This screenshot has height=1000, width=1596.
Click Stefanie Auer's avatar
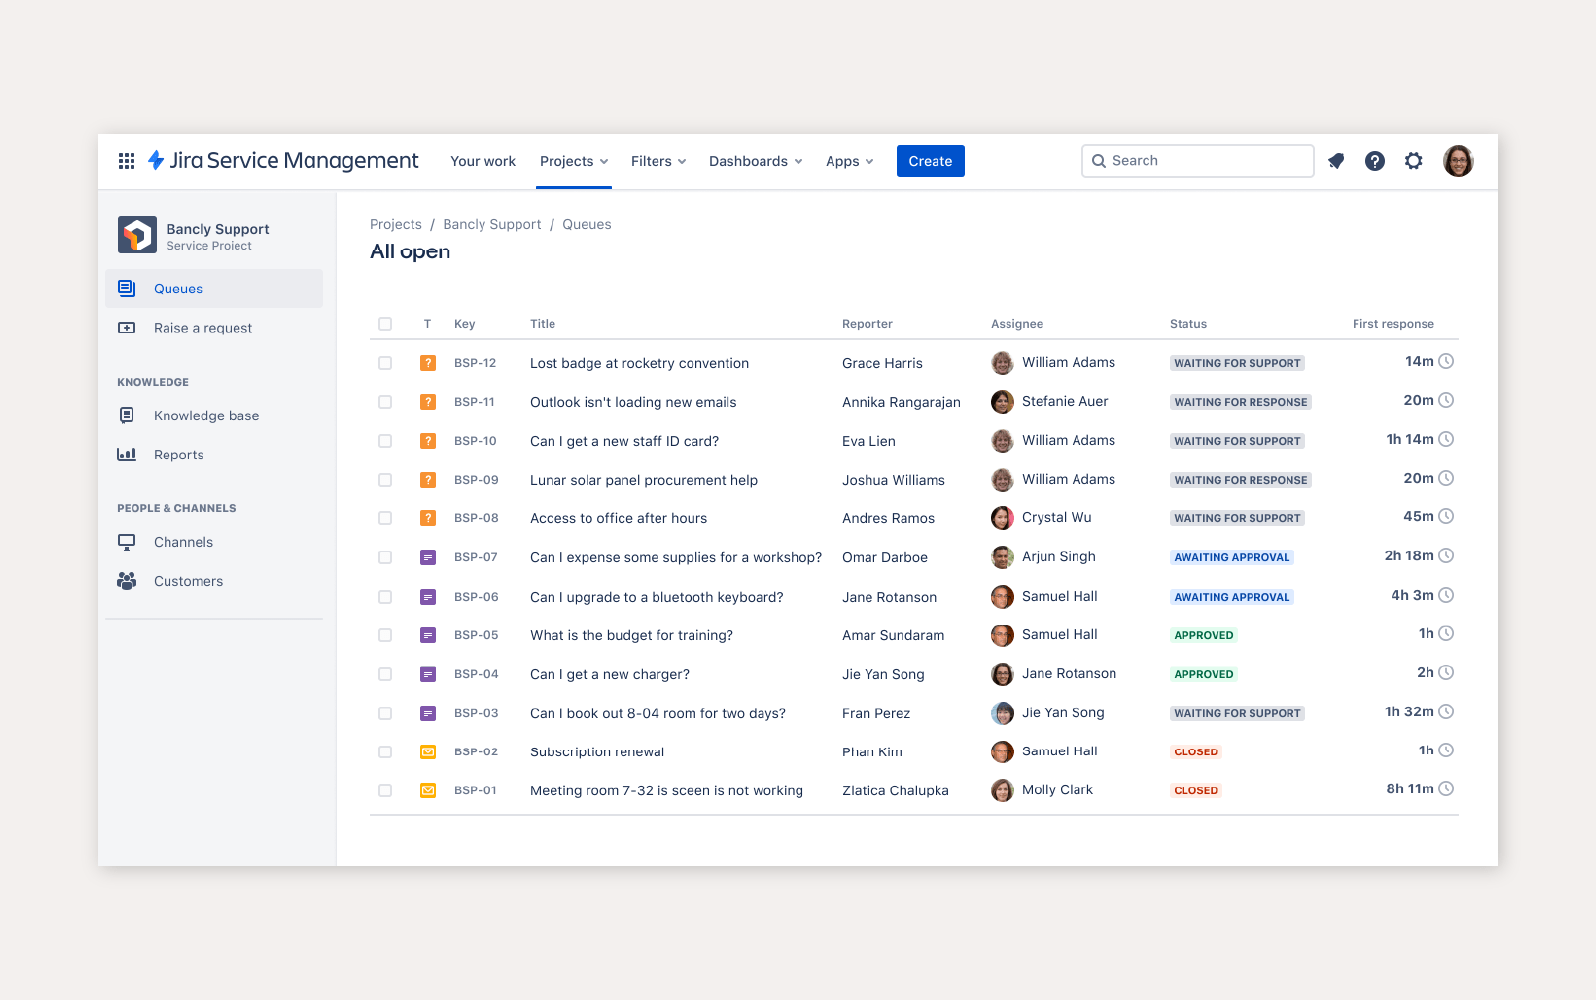point(1002,402)
